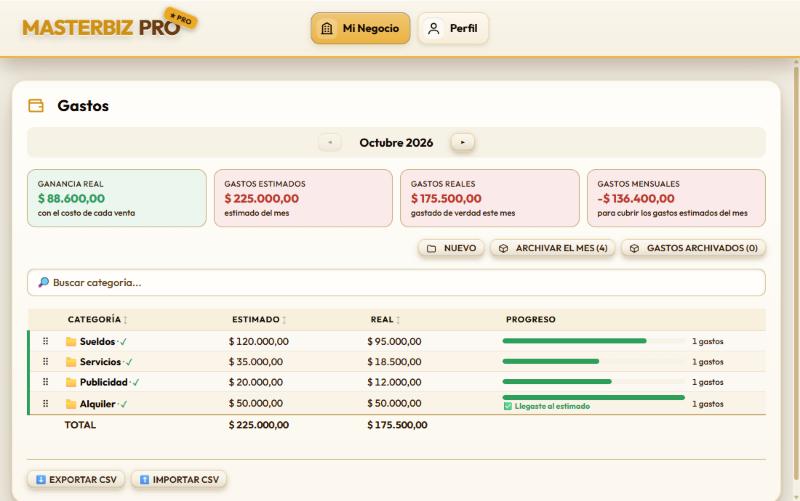Sort by the Estimado column arrows

coord(284,320)
